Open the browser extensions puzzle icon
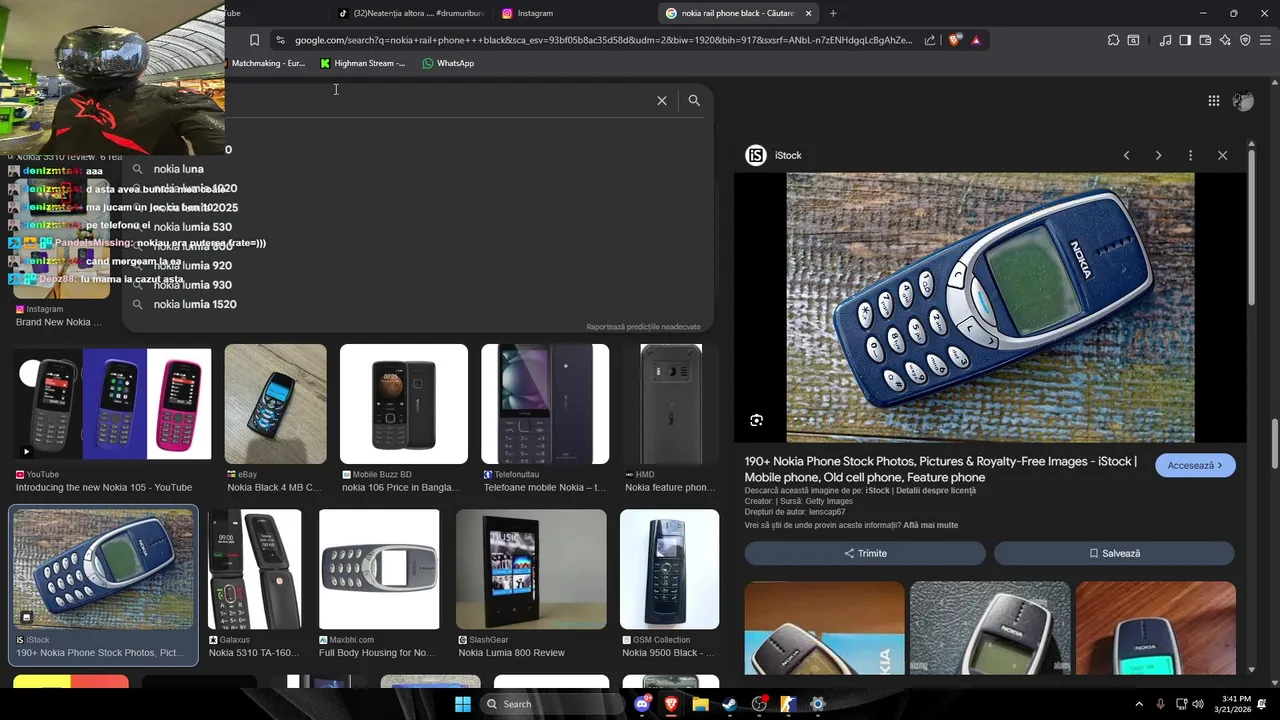Screen dimensions: 1280x720 point(1113,40)
